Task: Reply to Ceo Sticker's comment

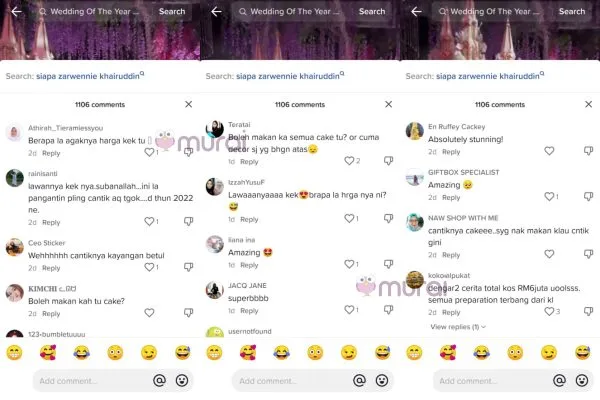Action: (51, 268)
